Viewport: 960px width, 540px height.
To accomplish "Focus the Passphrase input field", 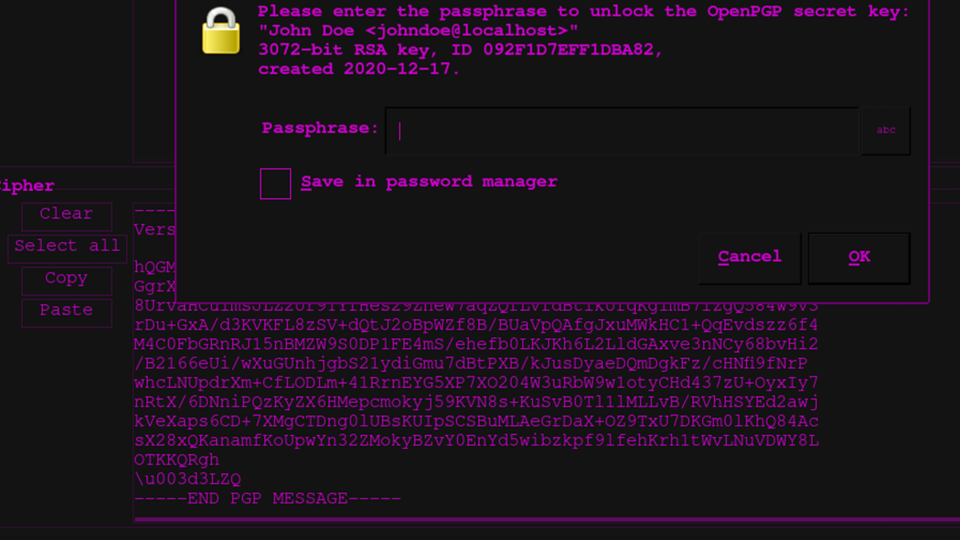I will (622, 131).
